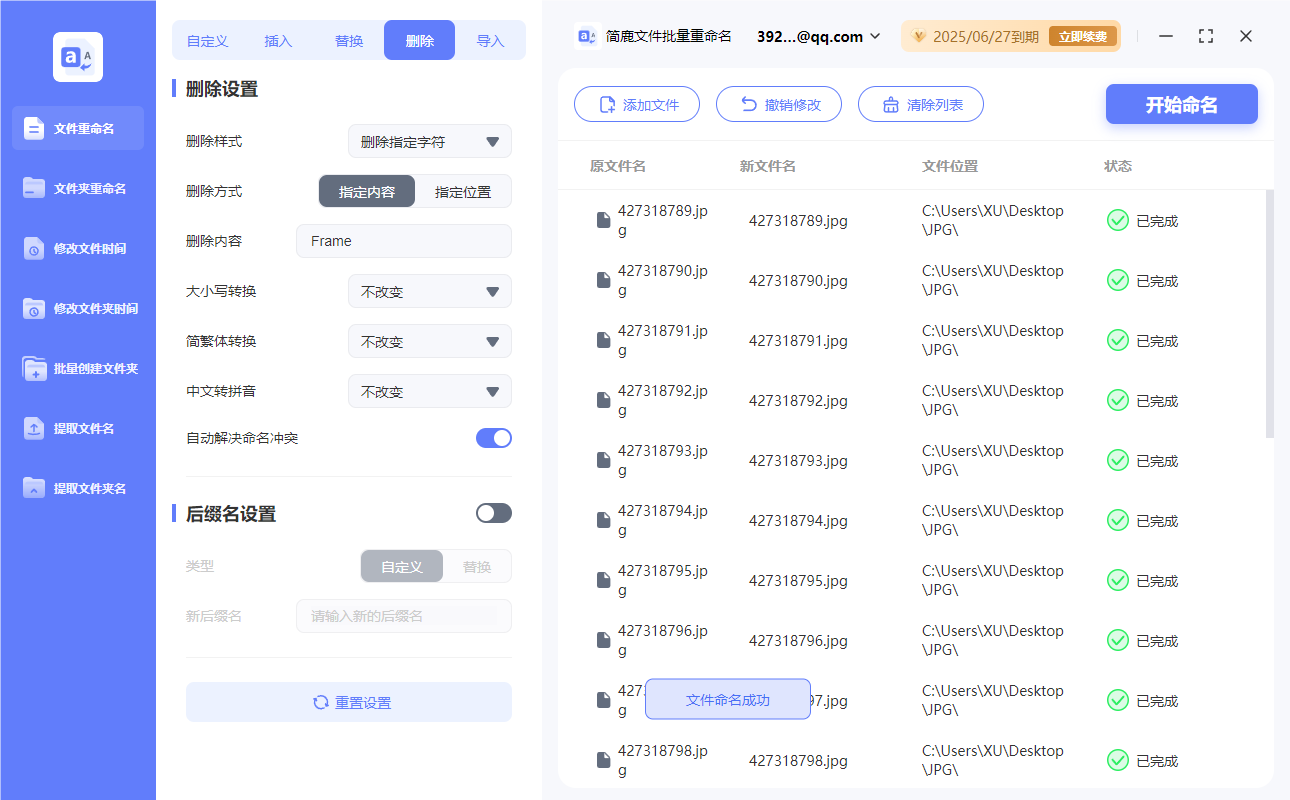Click the 删除内容 input containing Frame

click(x=404, y=241)
